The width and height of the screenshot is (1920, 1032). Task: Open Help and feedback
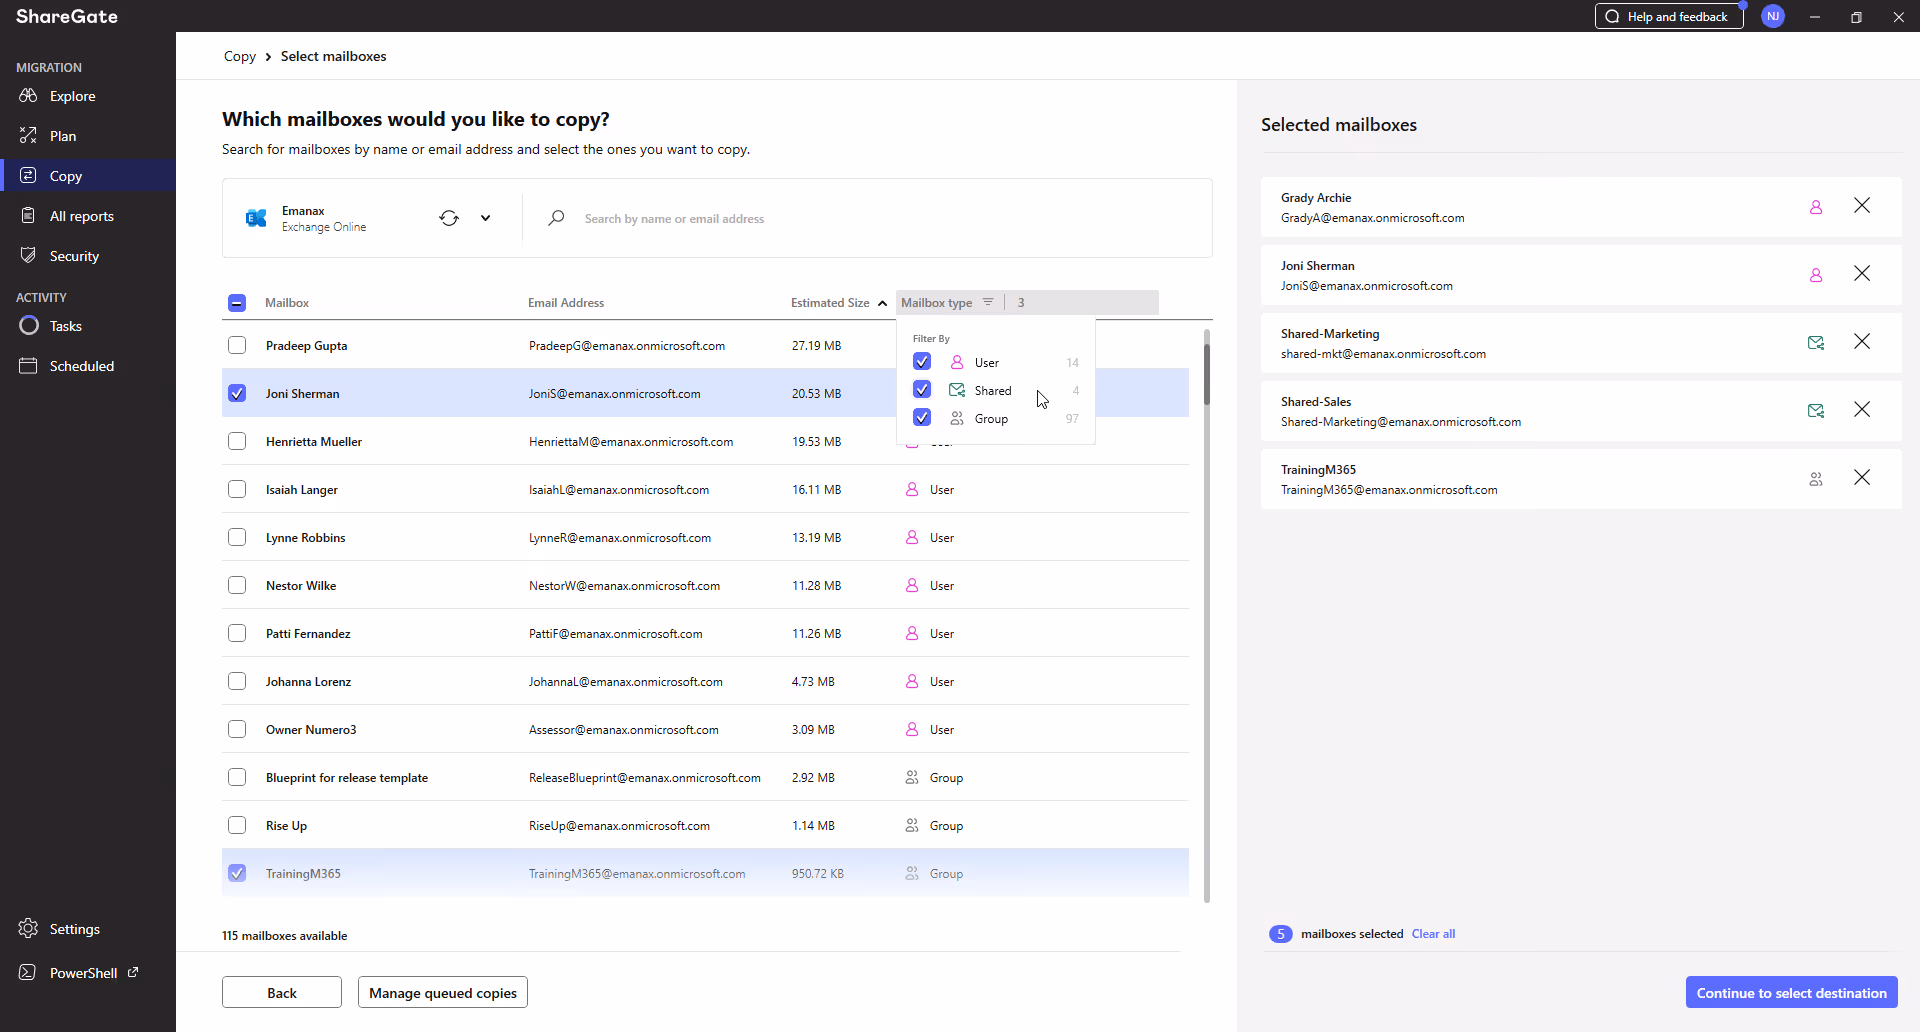tap(1669, 16)
